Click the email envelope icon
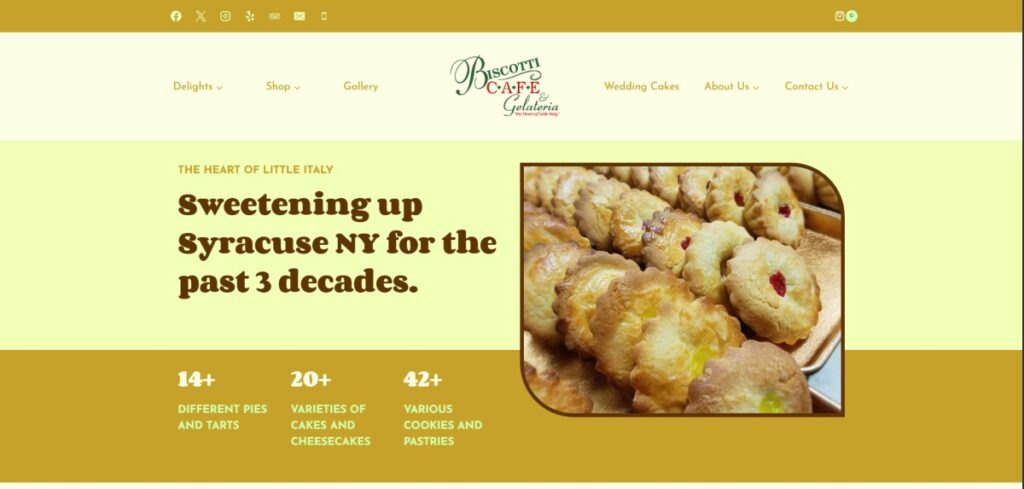Screen dimensions: 1024x489 pyautogui.click(x=299, y=16)
